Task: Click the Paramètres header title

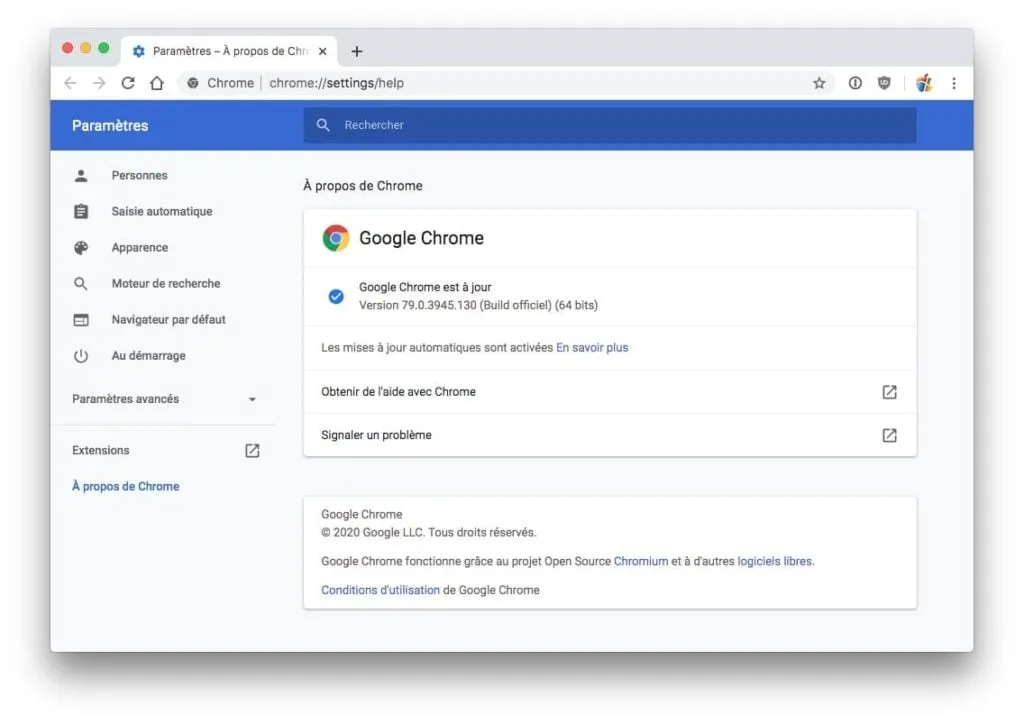Action: (x=110, y=125)
